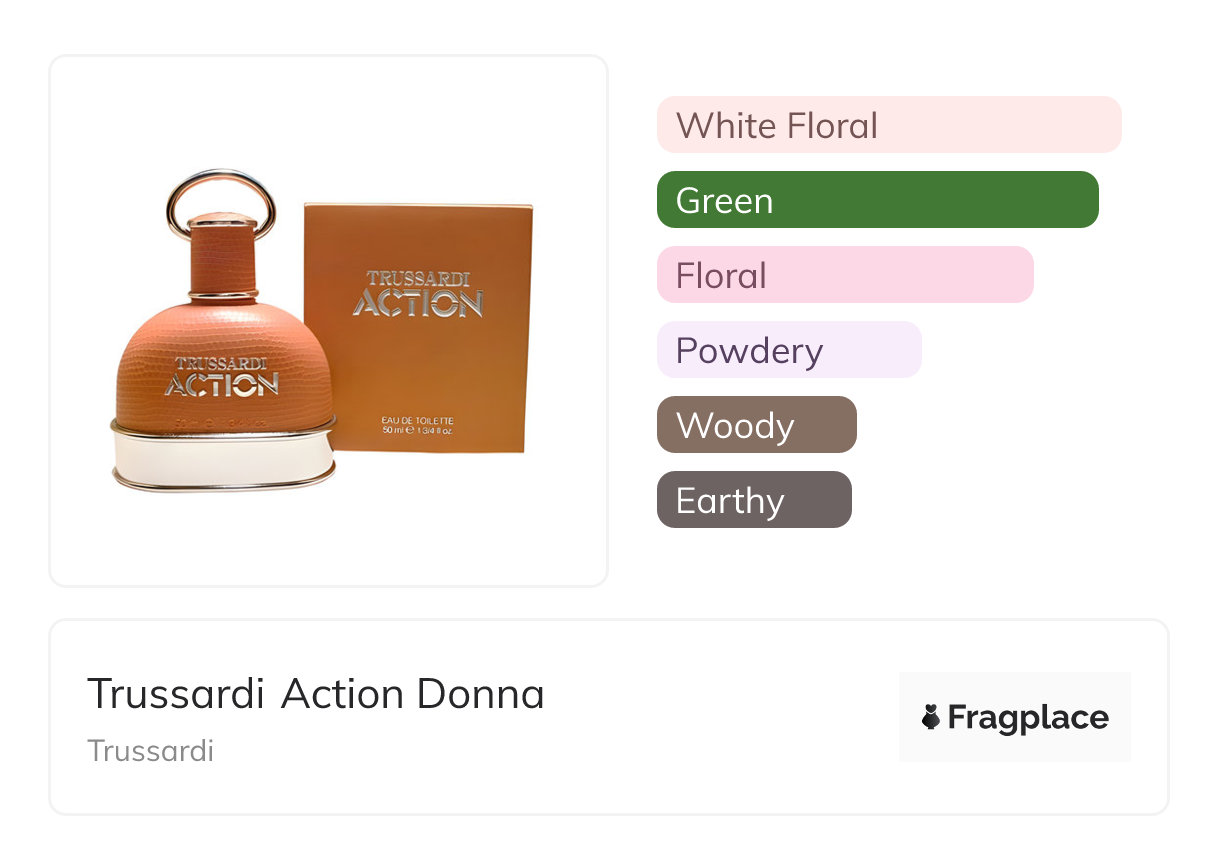This screenshot has height=864, width=1218.
Task: Select the White Floral accord bar
Action: tap(888, 125)
